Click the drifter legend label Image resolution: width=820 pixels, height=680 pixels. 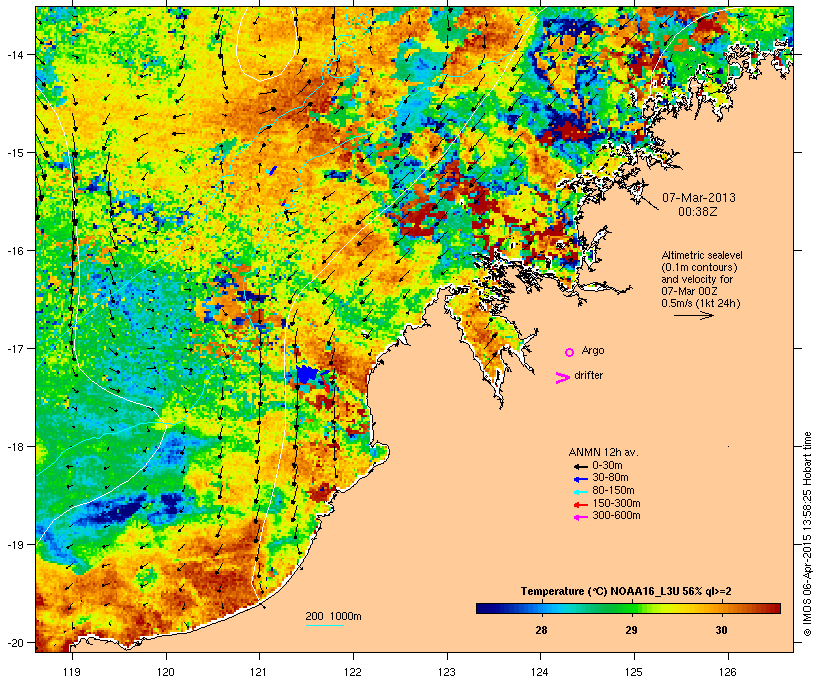point(588,375)
